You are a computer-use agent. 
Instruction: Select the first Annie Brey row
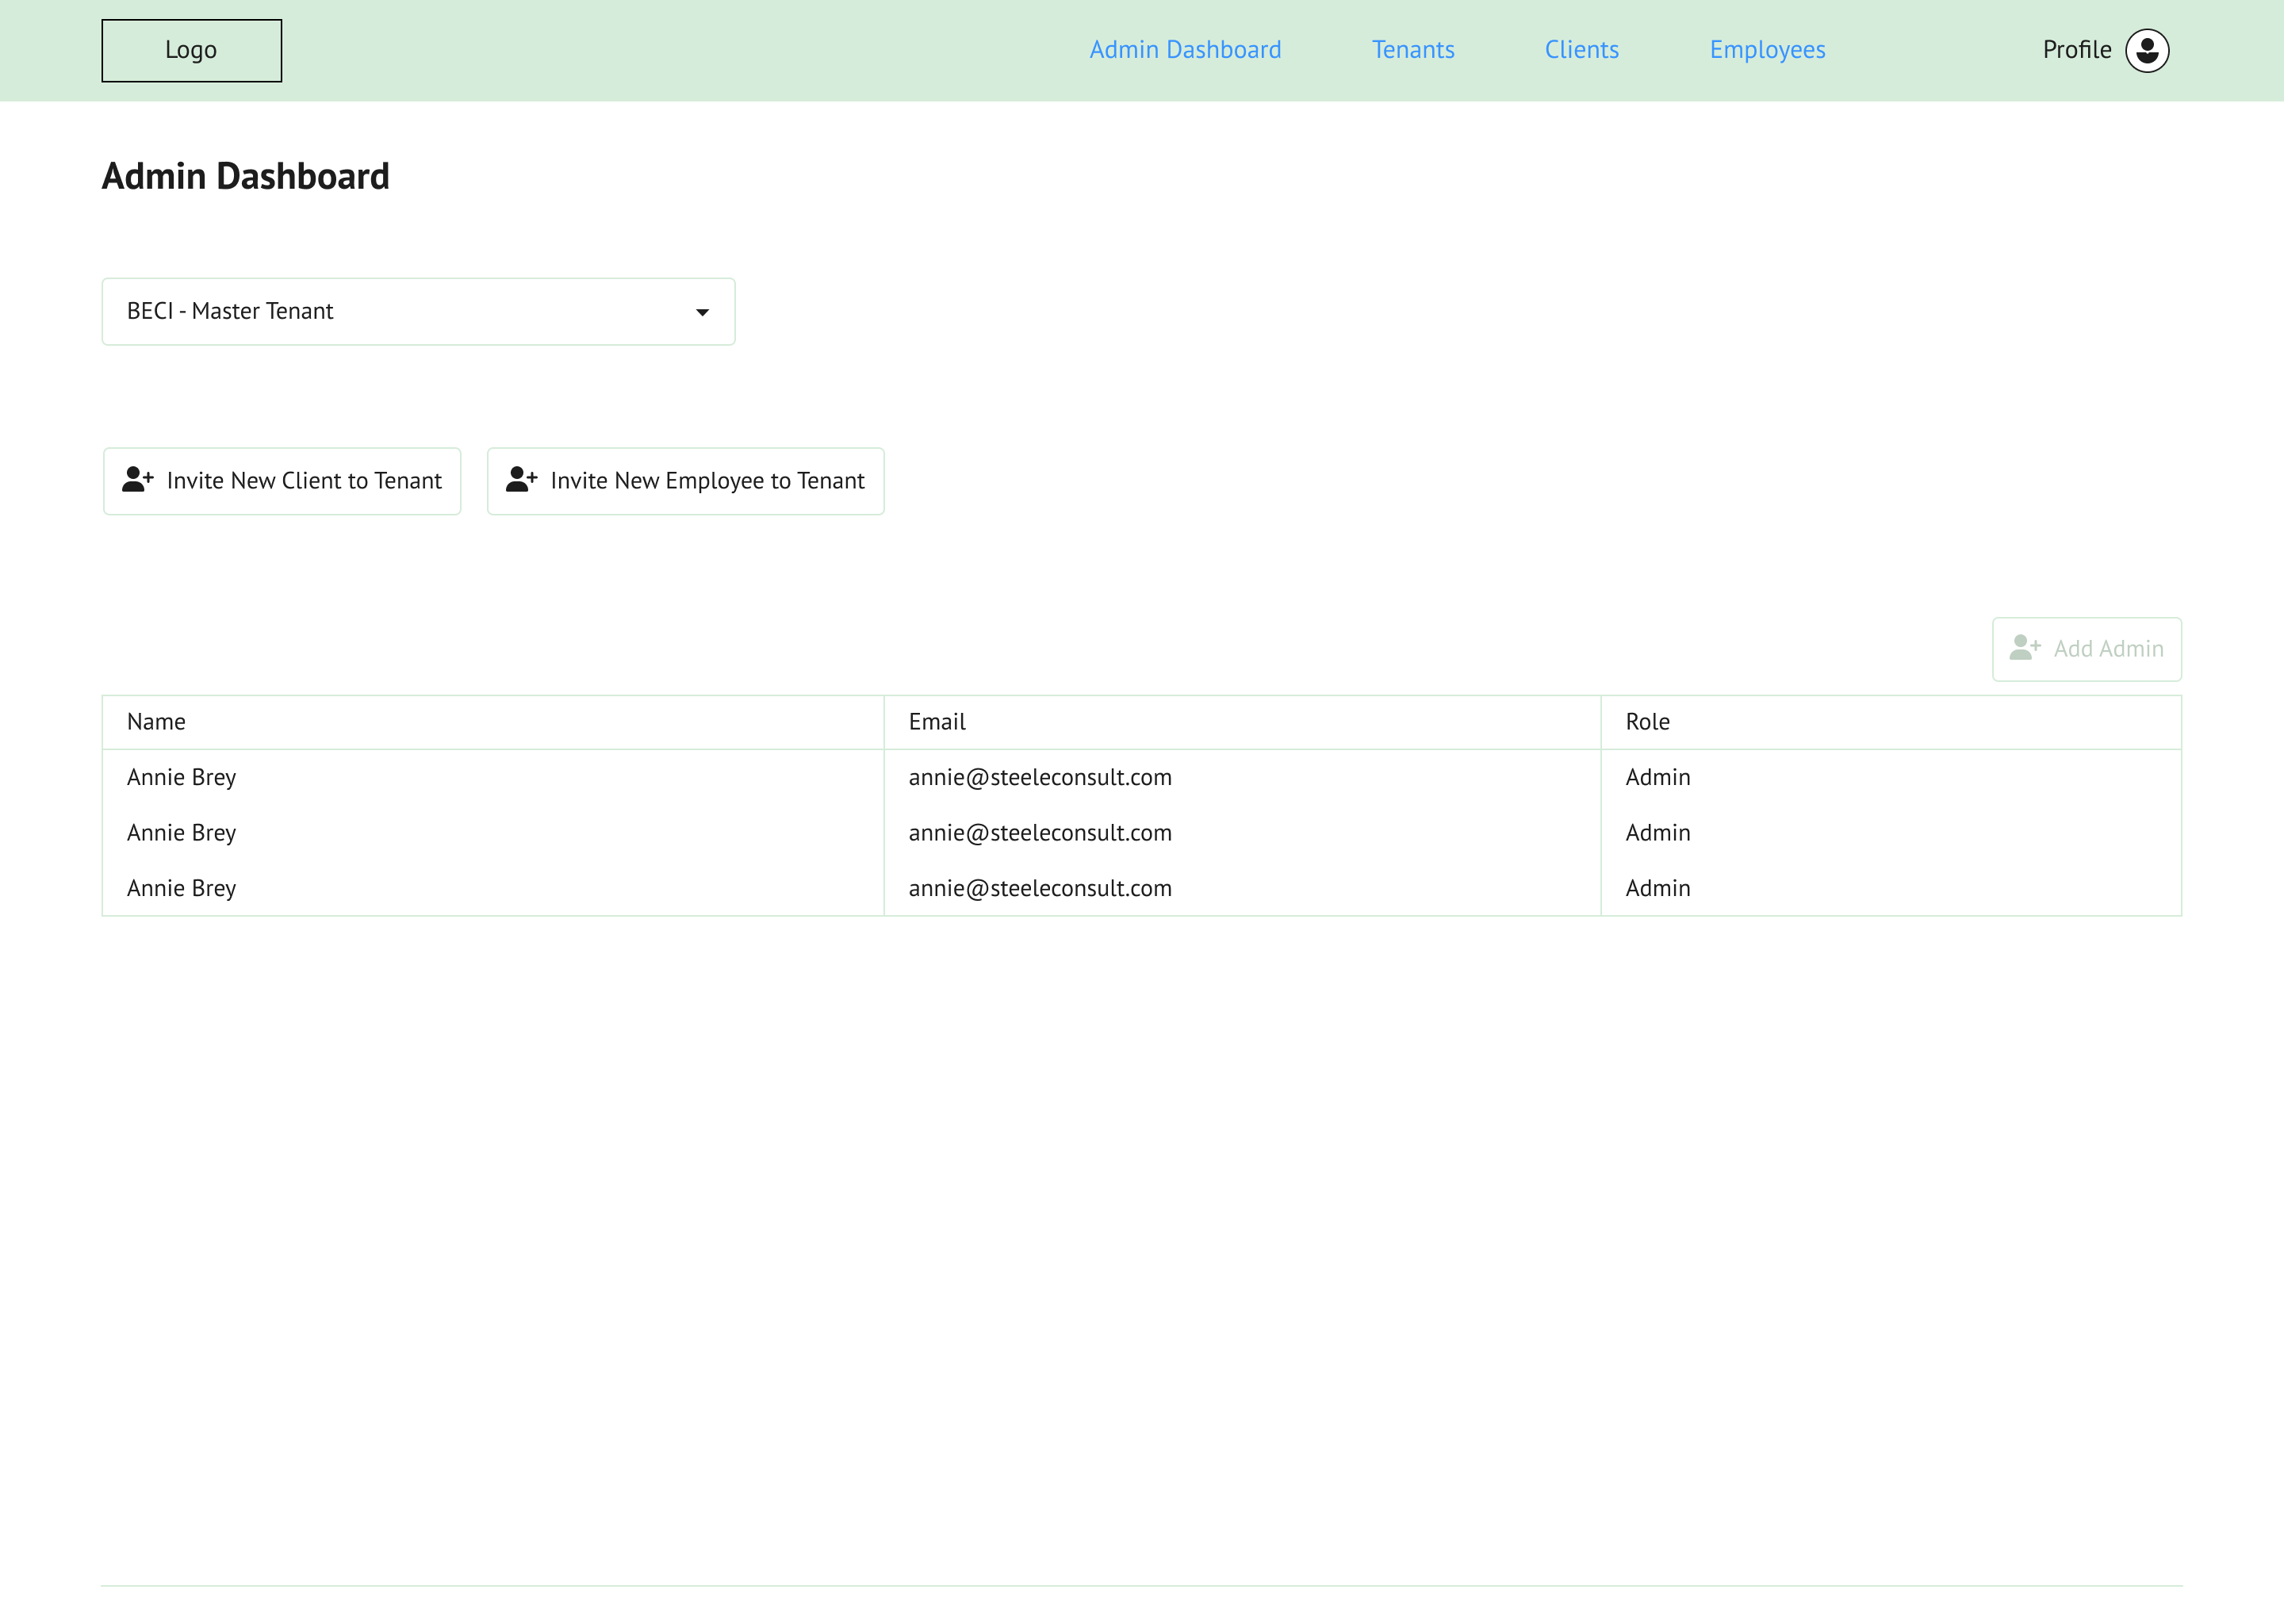click(x=181, y=777)
